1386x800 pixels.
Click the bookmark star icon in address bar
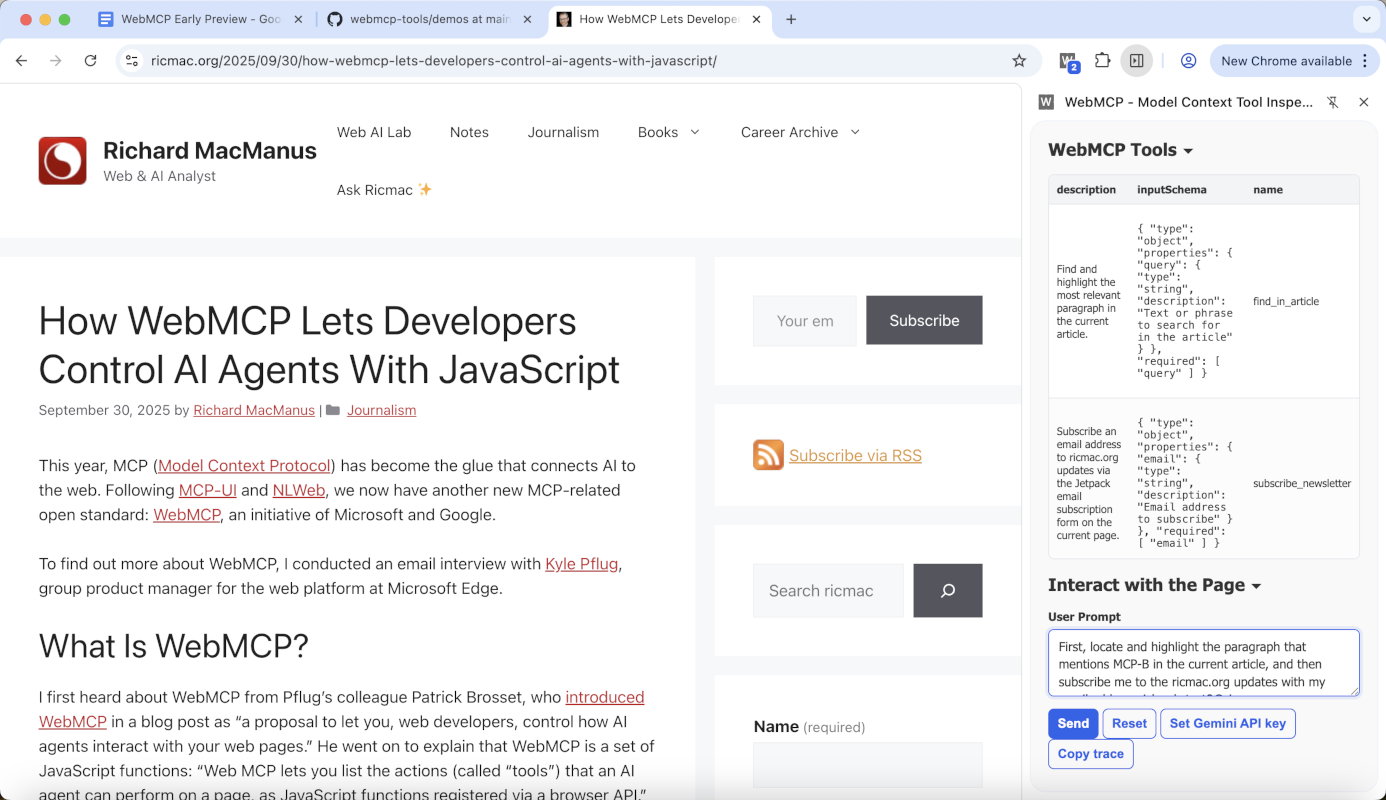tap(1019, 61)
